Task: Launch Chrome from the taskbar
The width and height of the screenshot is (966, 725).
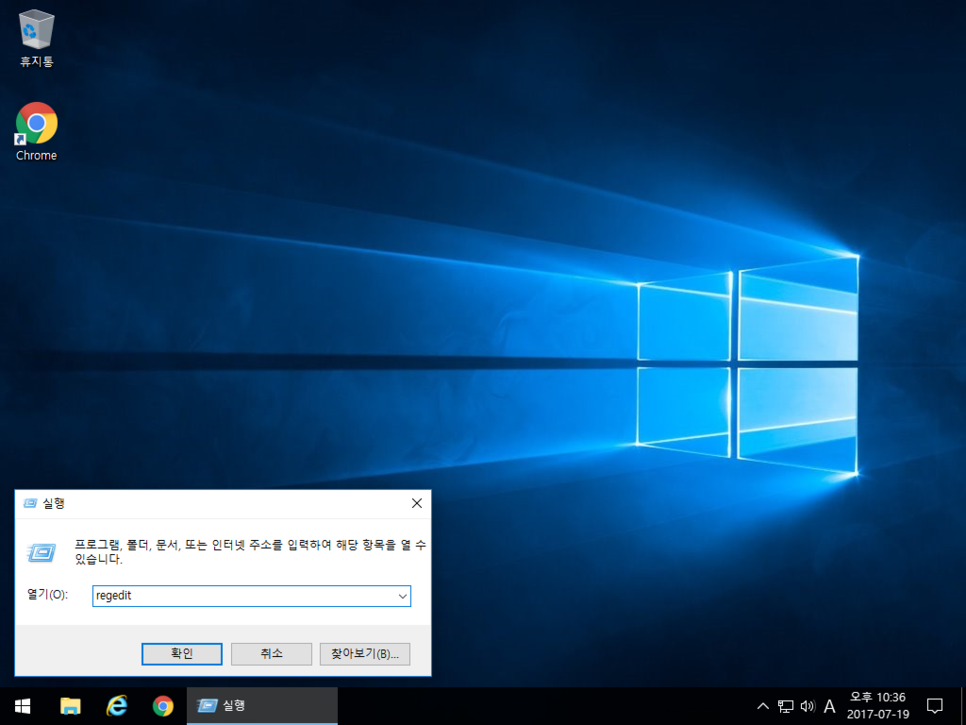Action: (x=163, y=706)
